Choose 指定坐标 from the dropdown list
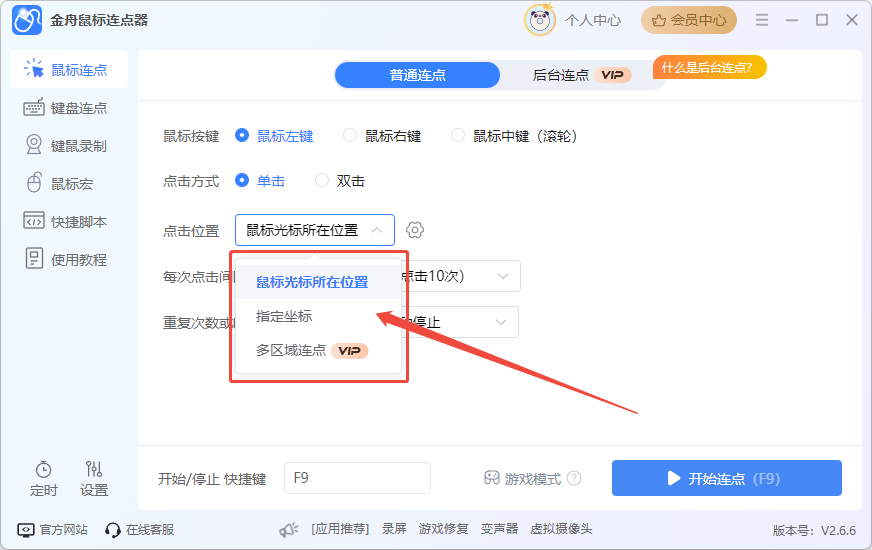 click(x=318, y=316)
